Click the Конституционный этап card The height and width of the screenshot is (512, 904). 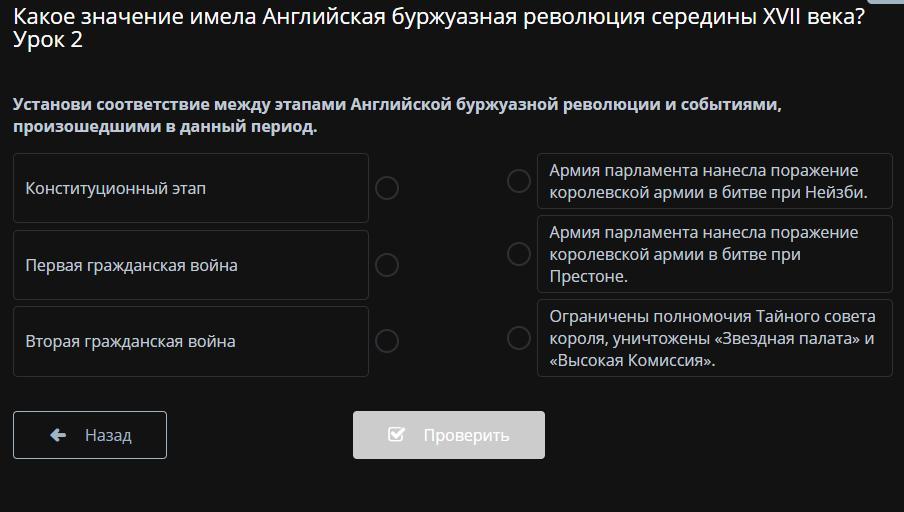(x=190, y=188)
